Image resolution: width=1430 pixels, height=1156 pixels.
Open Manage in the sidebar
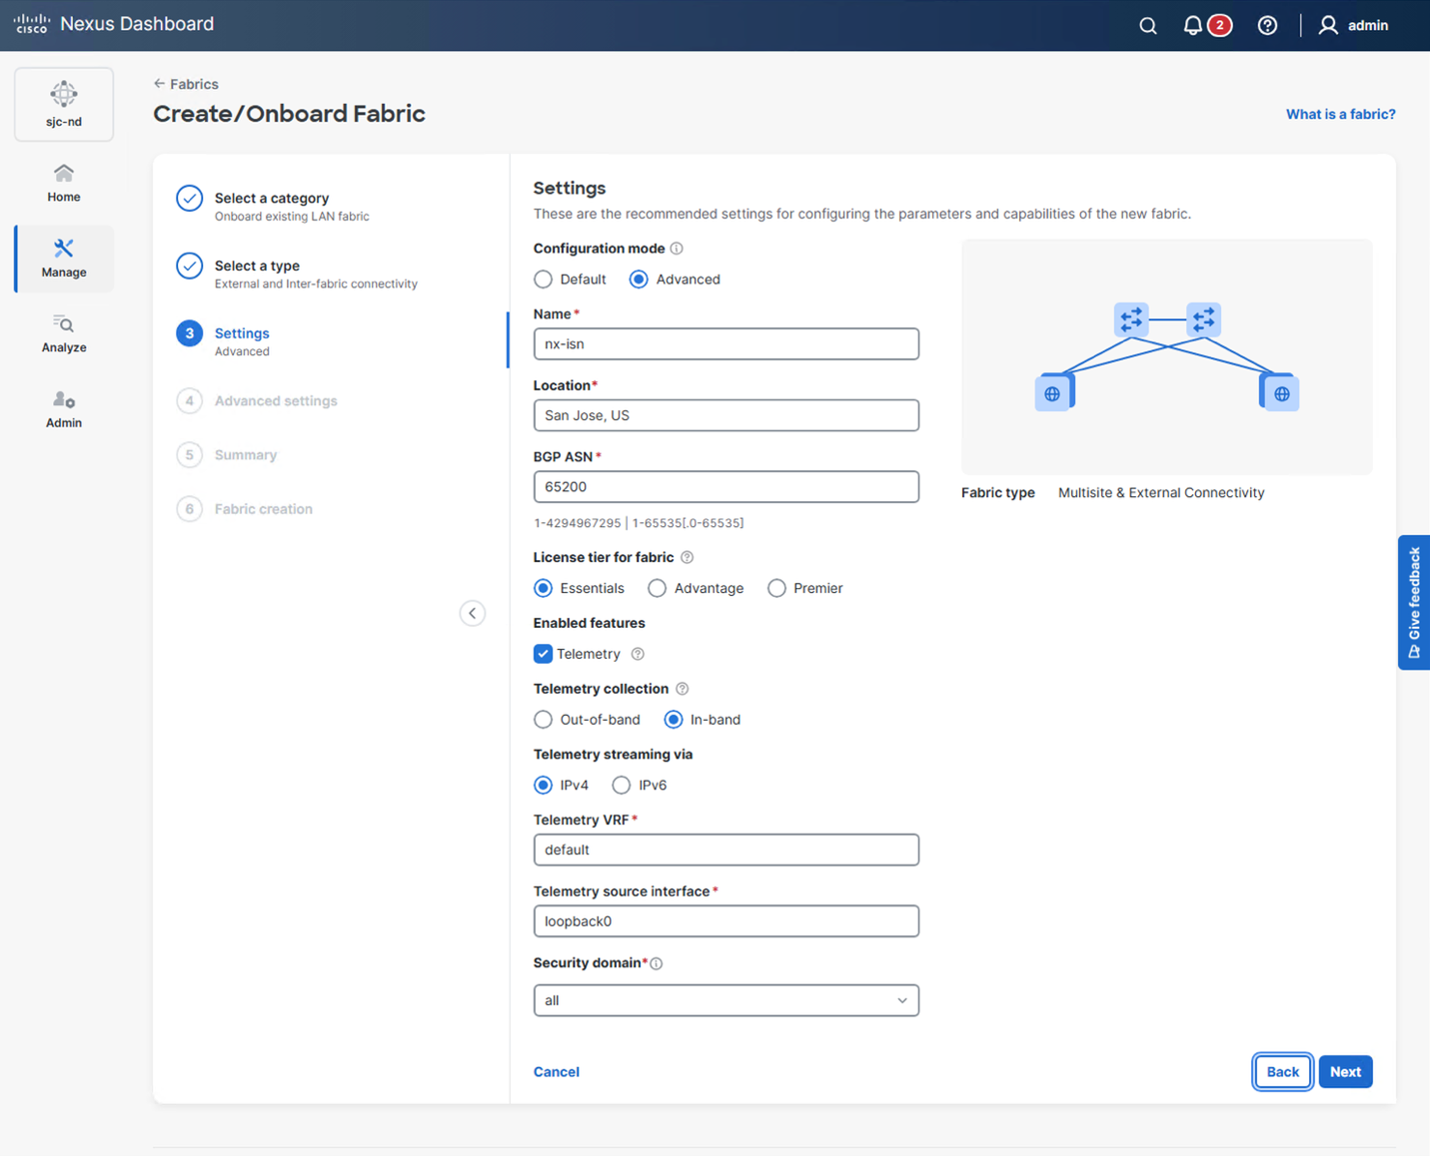coord(64,259)
